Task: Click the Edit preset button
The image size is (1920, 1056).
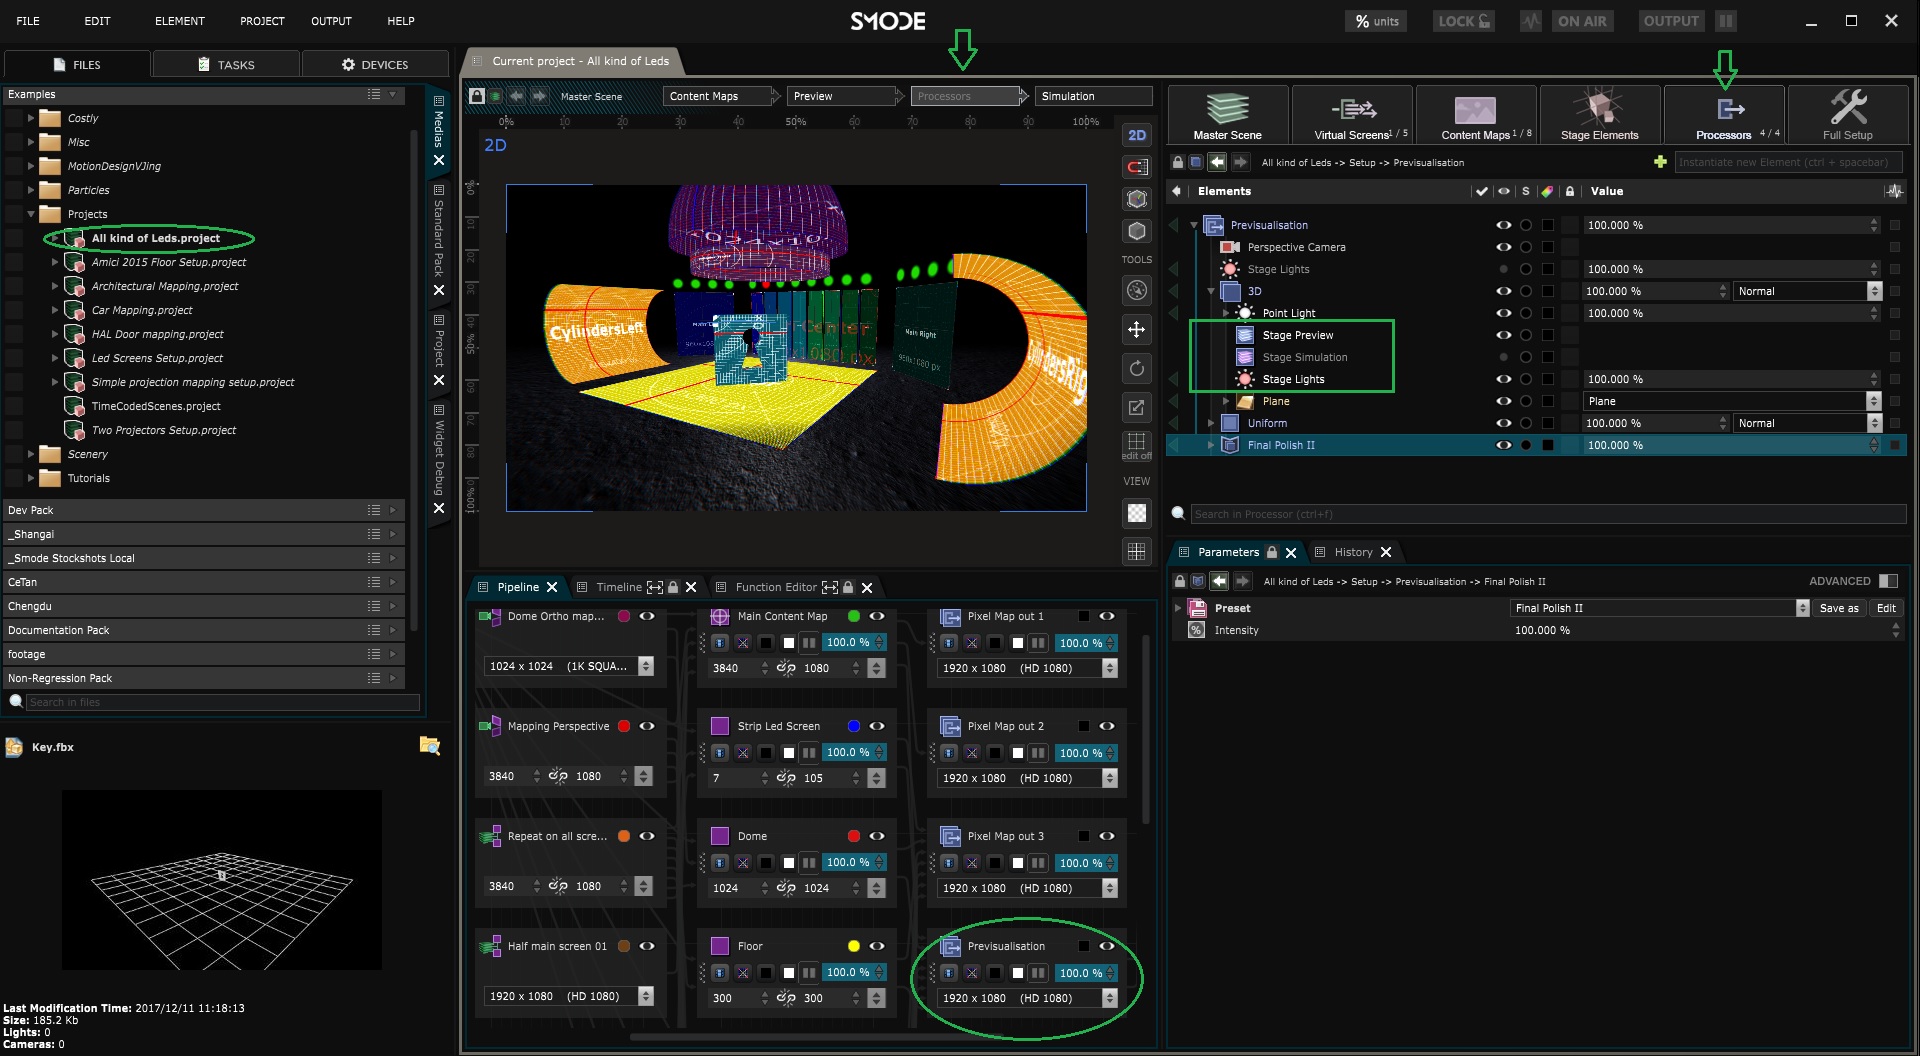Action: [1886, 608]
